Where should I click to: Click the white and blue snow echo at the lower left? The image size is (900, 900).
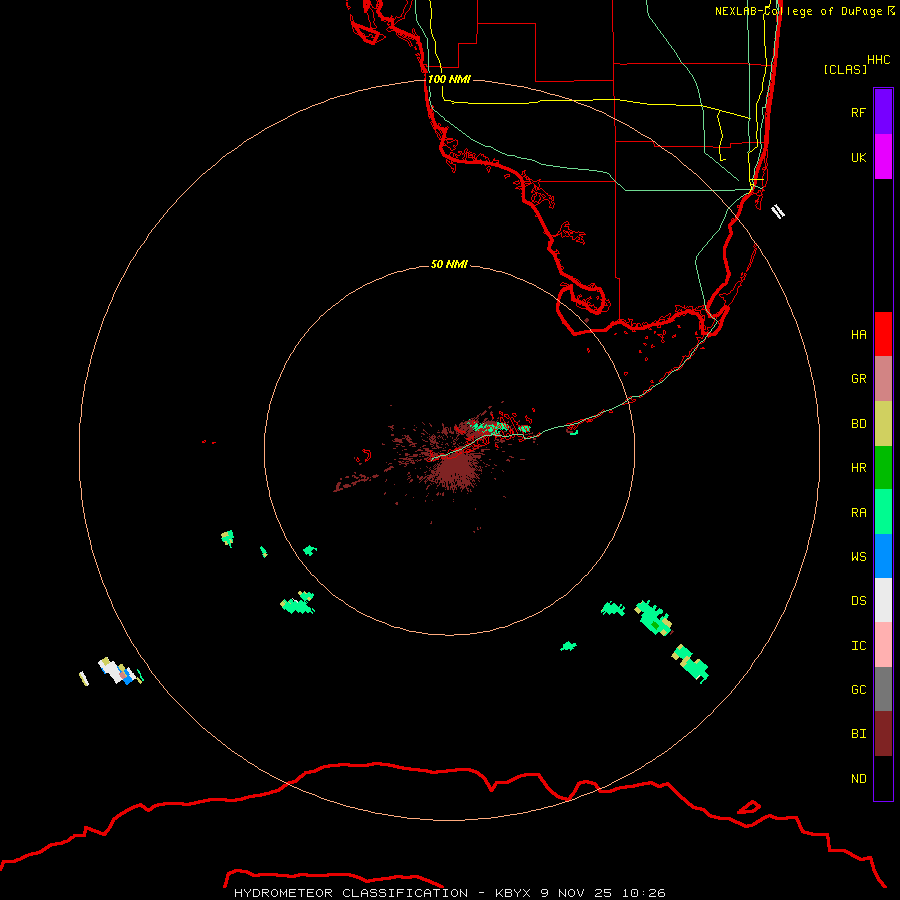pyautogui.click(x=118, y=672)
